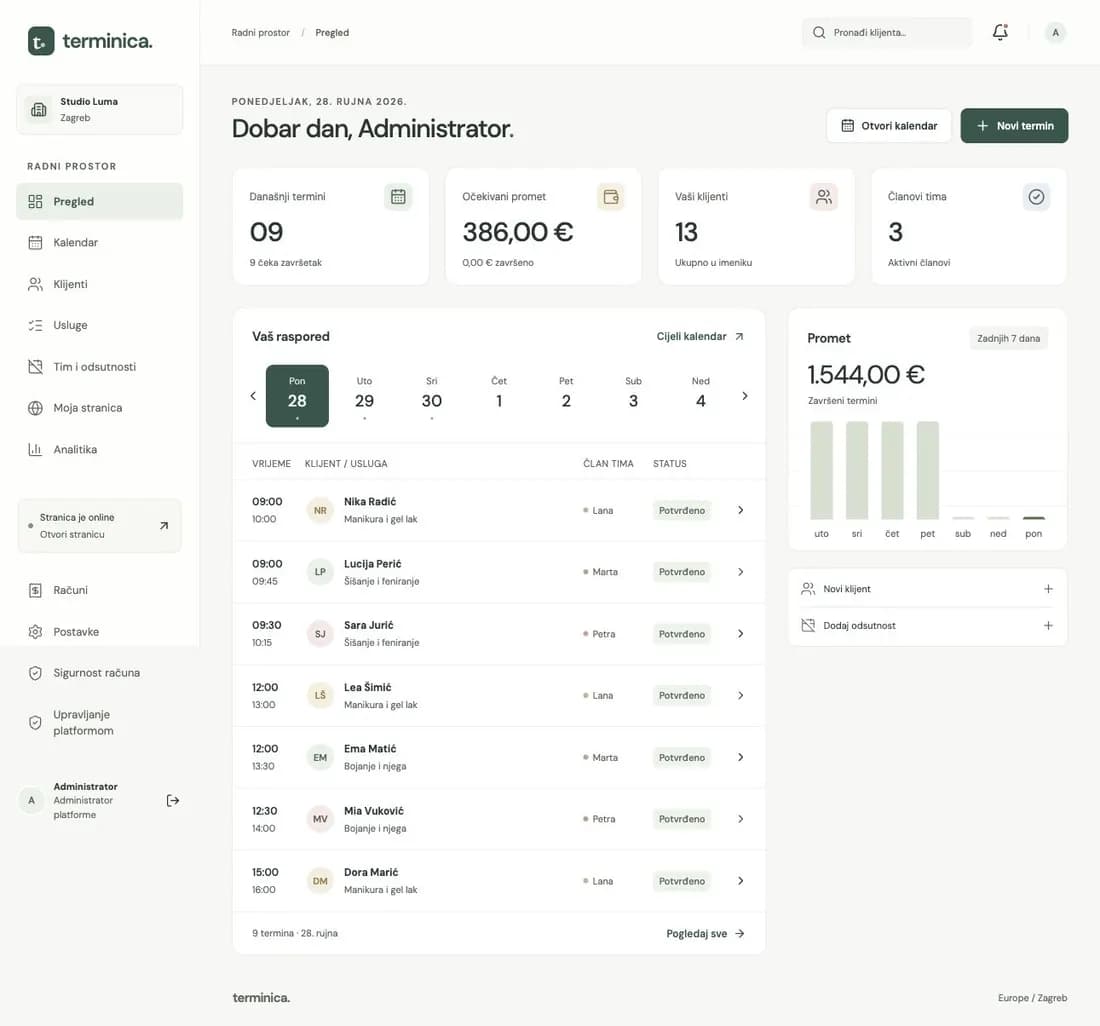The image size is (1100, 1026).
Task: Open the Cijeli kalendar link
Action: (700, 337)
